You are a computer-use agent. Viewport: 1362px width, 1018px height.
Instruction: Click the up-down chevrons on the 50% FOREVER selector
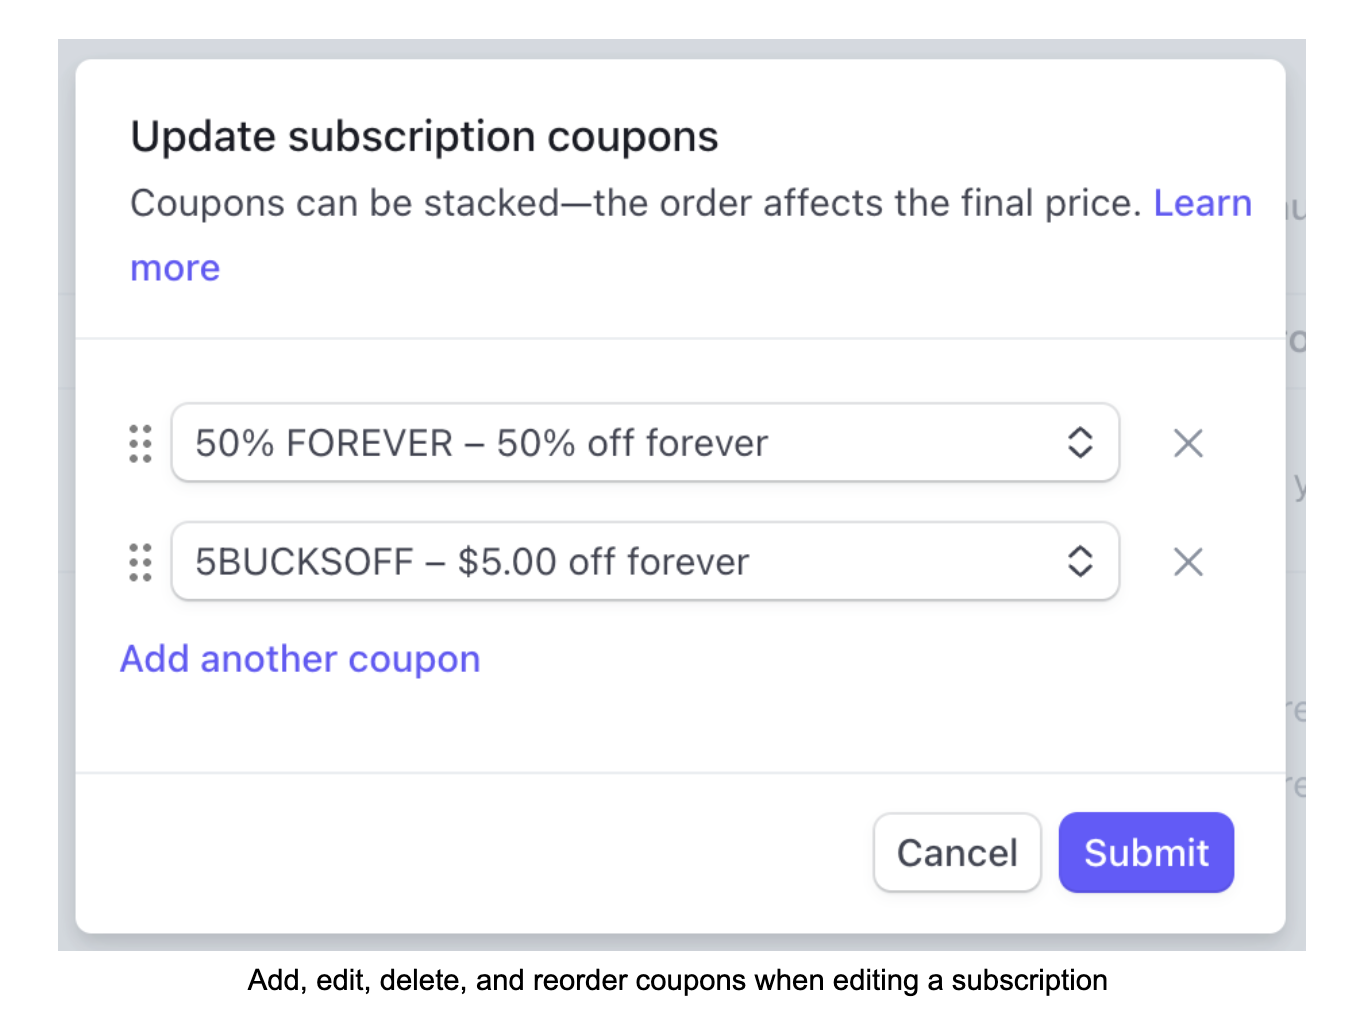[x=1080, y=443]
